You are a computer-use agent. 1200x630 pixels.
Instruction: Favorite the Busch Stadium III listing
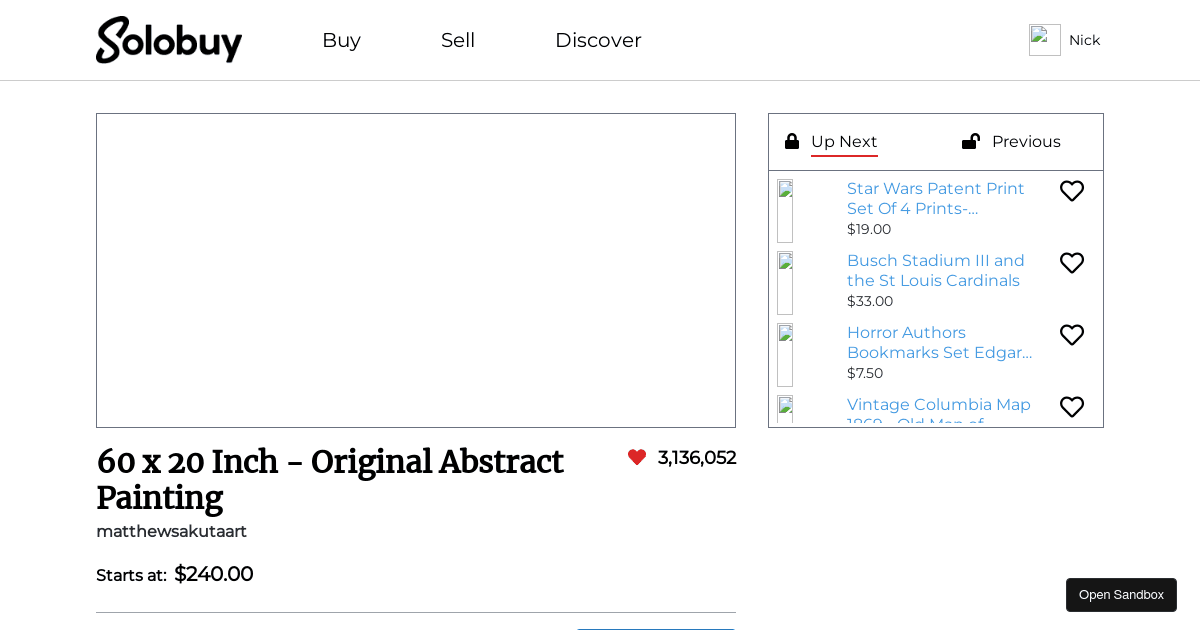click(1072, 263)
